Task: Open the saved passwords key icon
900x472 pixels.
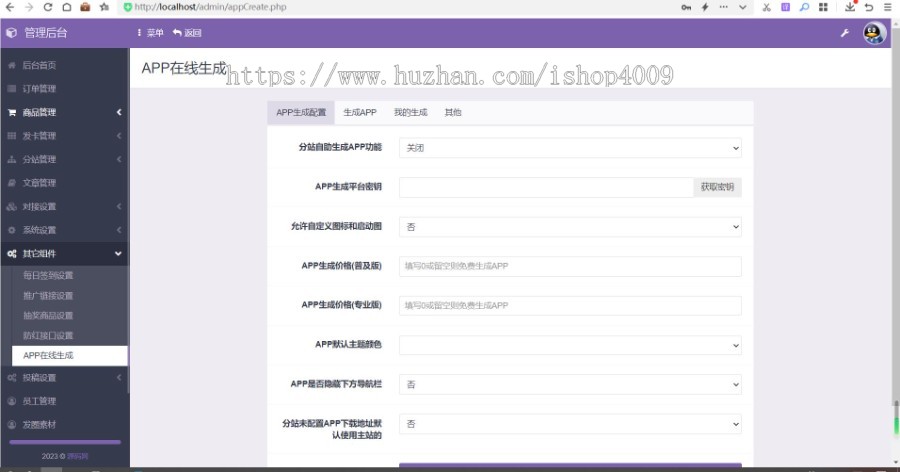Action: coord(686,7)
